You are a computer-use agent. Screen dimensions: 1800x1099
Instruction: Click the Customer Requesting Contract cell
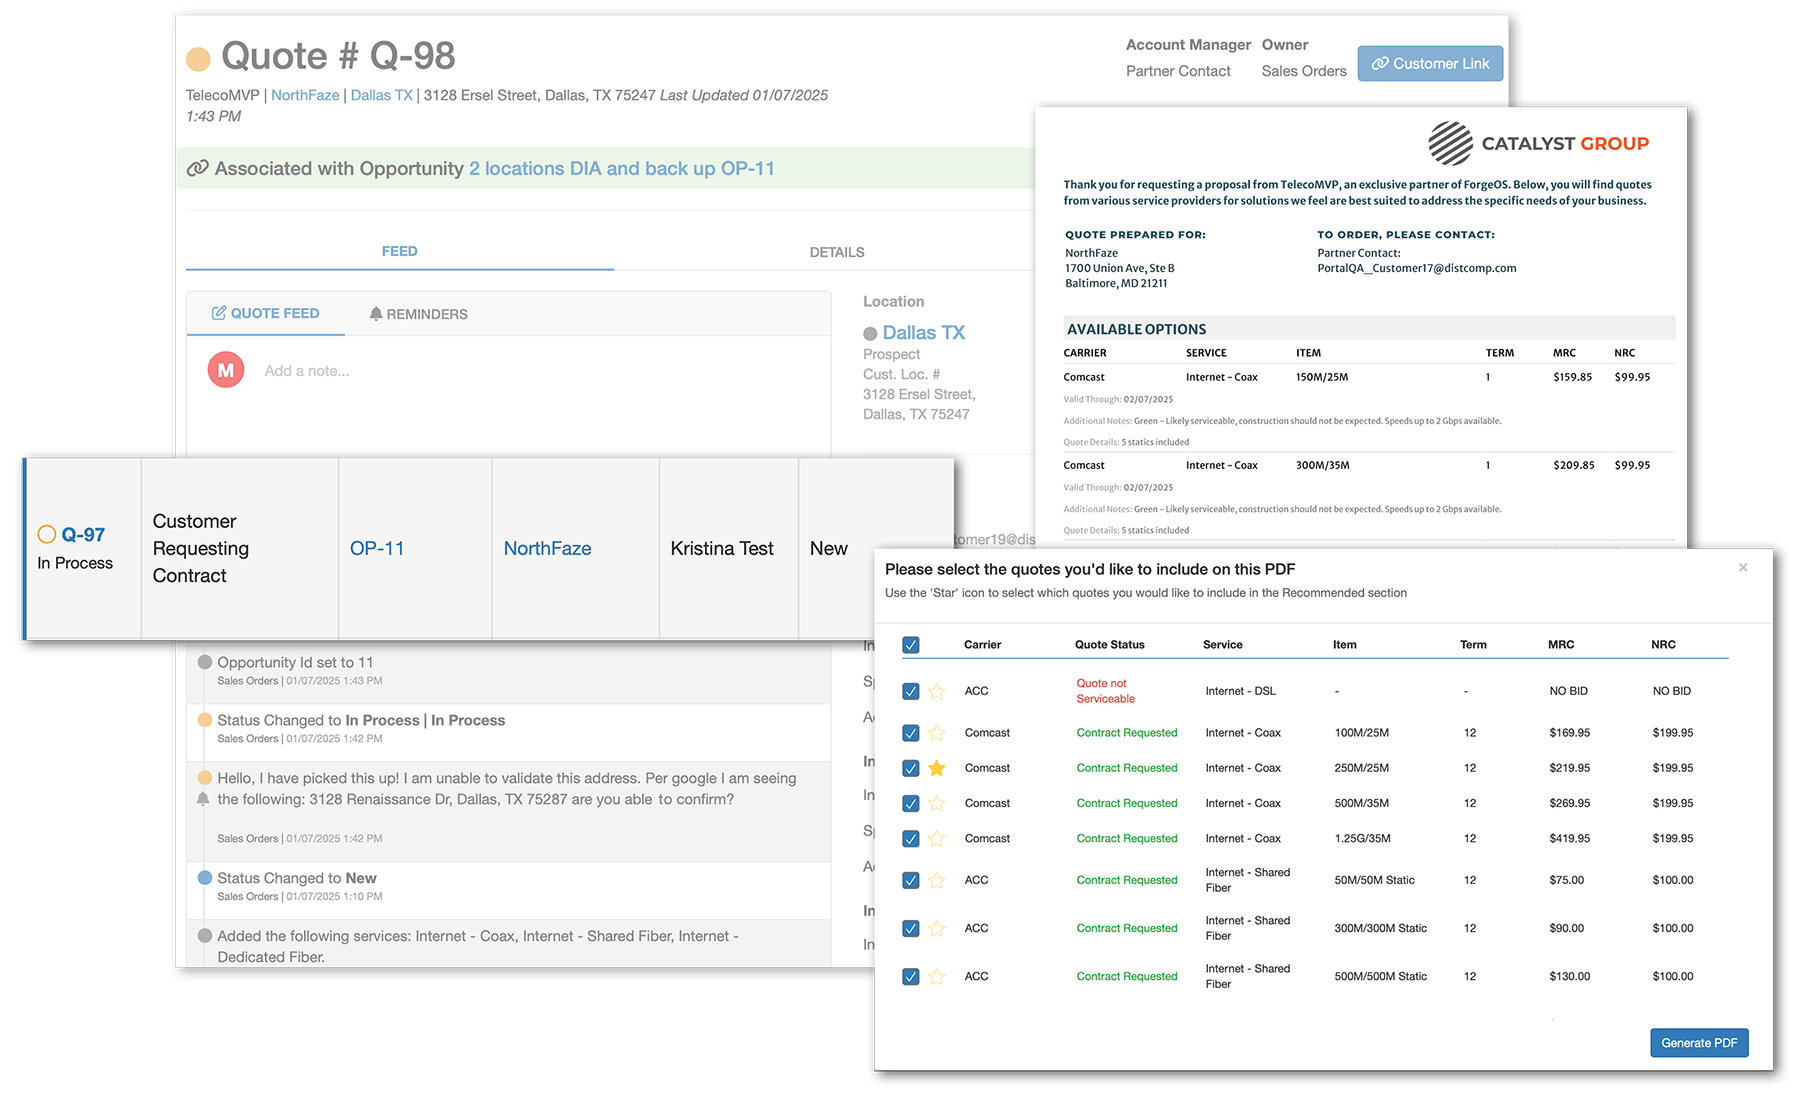click(240, 548)
